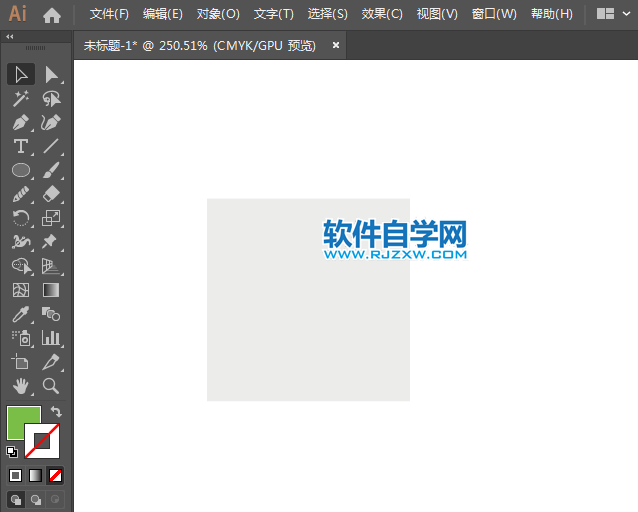Close the 未标题-1 document tab
Screen dimensions: 638x512
pyautogui.click(x=336, y=45)
